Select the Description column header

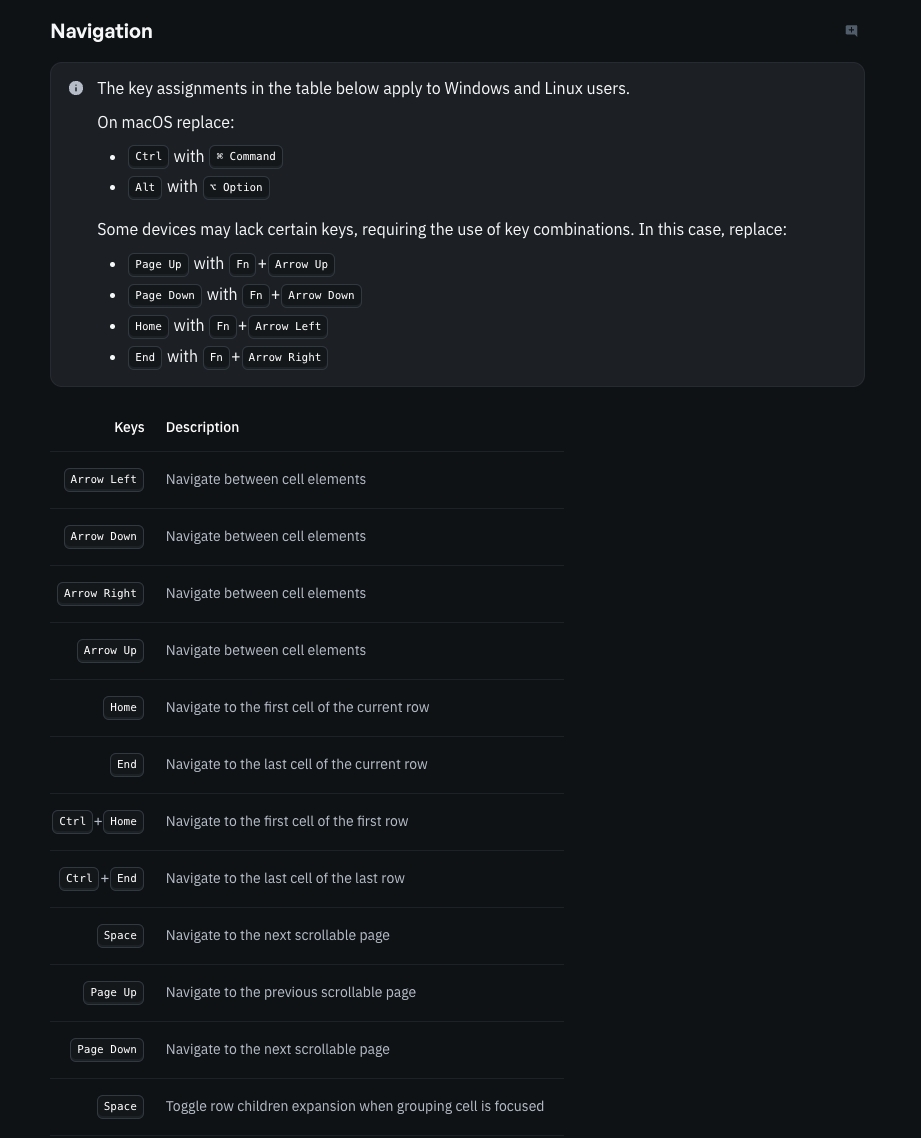click(202, 427)
